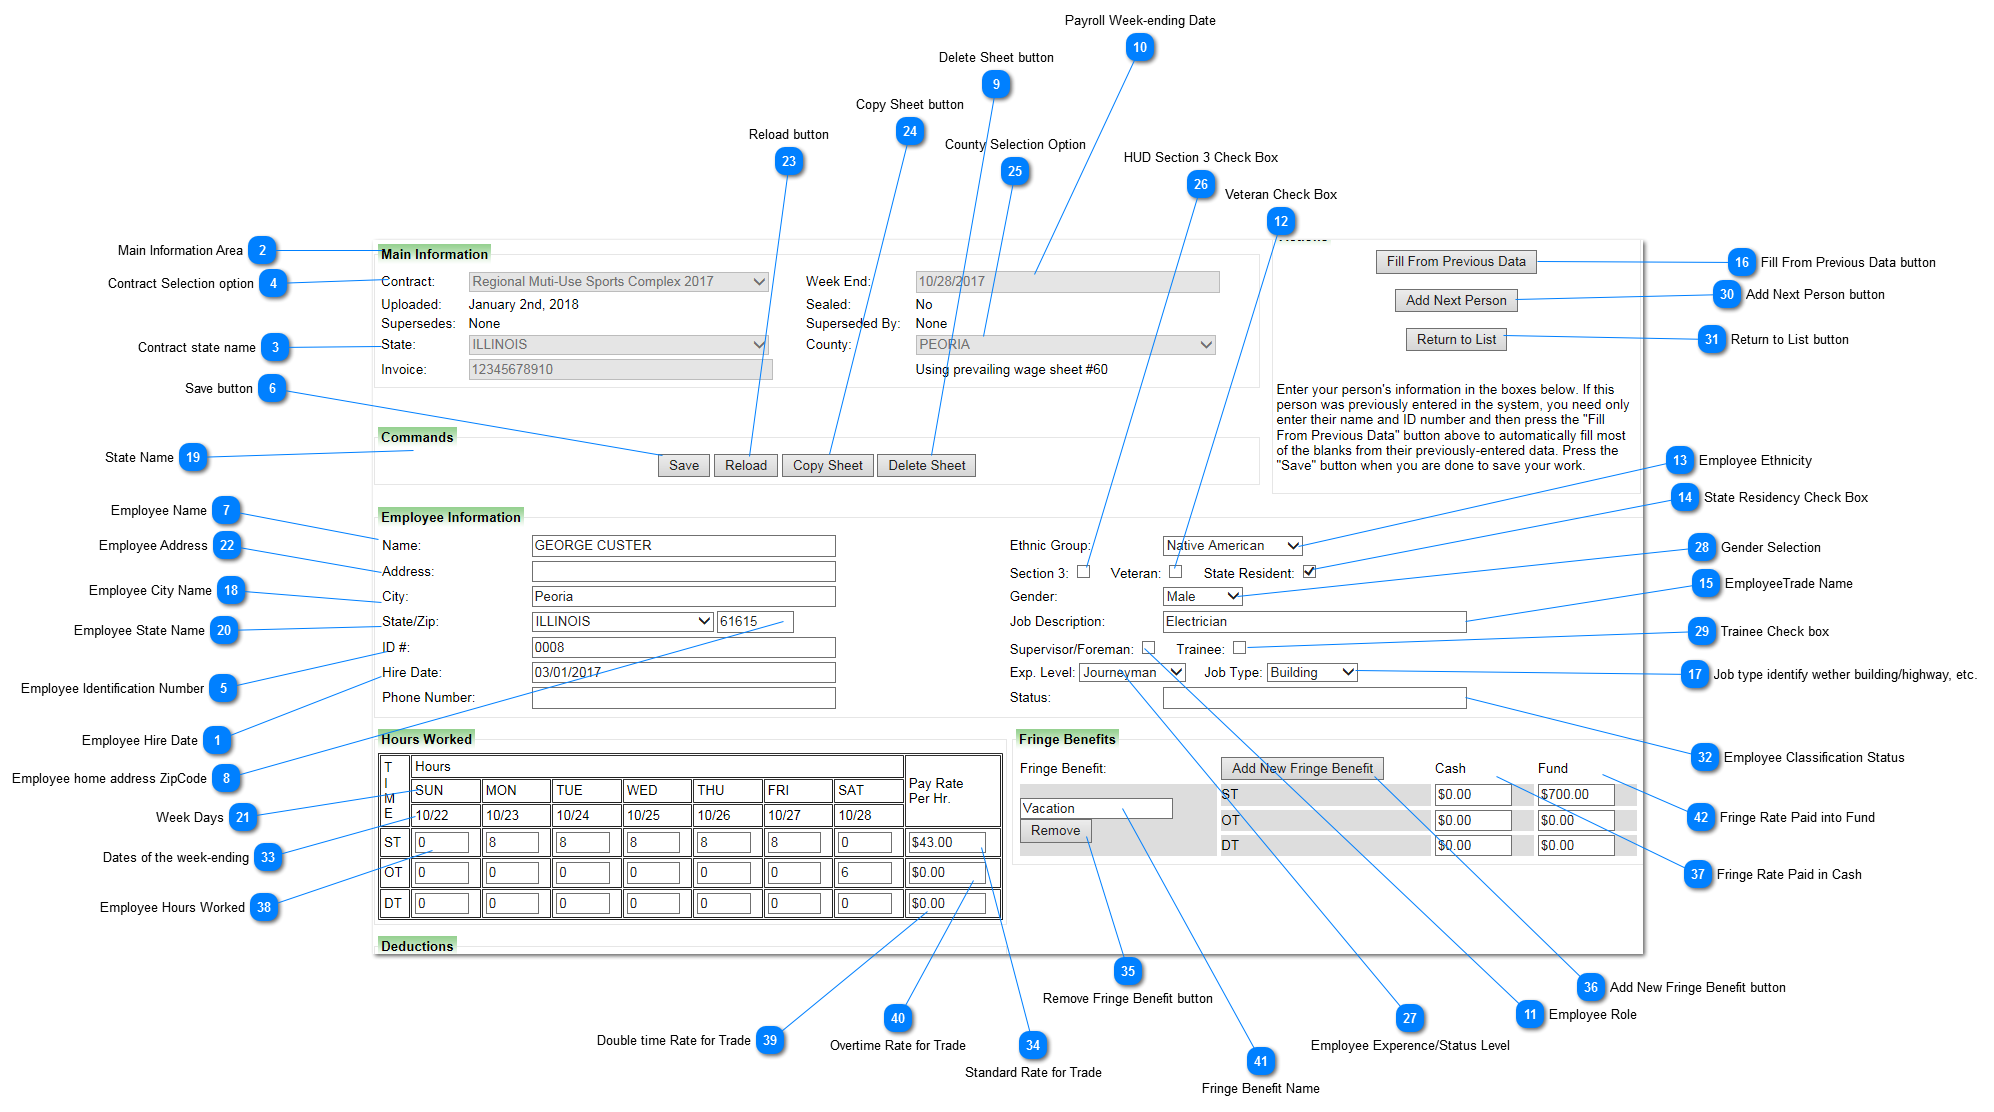This screenshot has height=1112, width=1994.
Task: Open the Job Type dropdown
Action: coord(1312,672)
